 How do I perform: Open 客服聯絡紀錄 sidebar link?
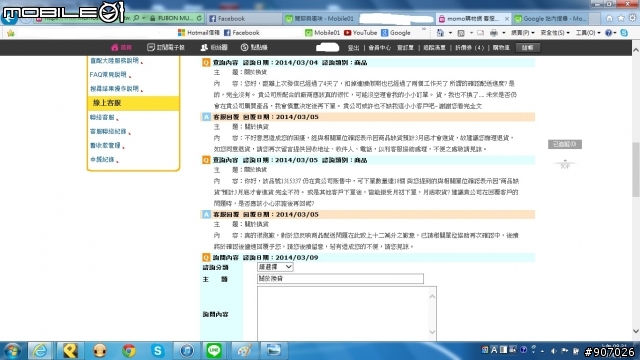tap(108, 131)
